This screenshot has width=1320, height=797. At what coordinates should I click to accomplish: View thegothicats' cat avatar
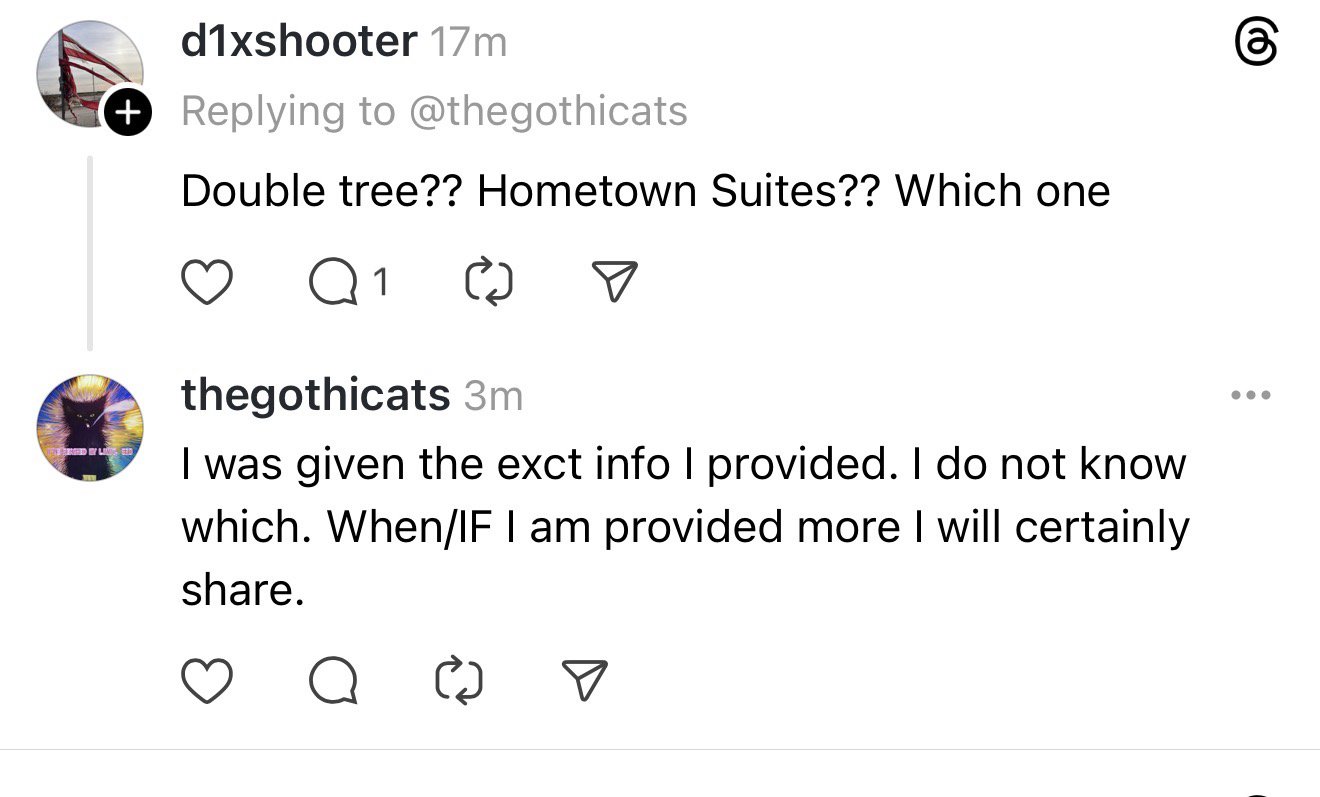[90, 428]
